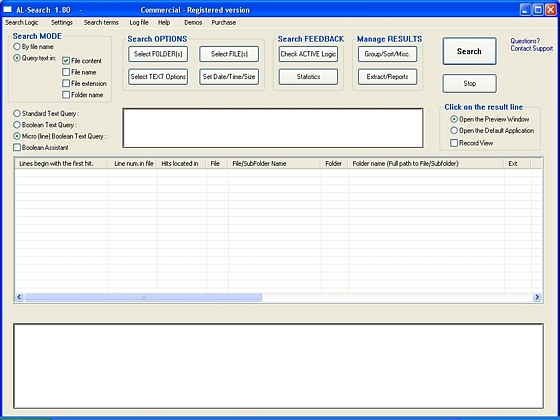Click the lower preview text area
Screen dimensions: 560x420
(x=279, y=366)
